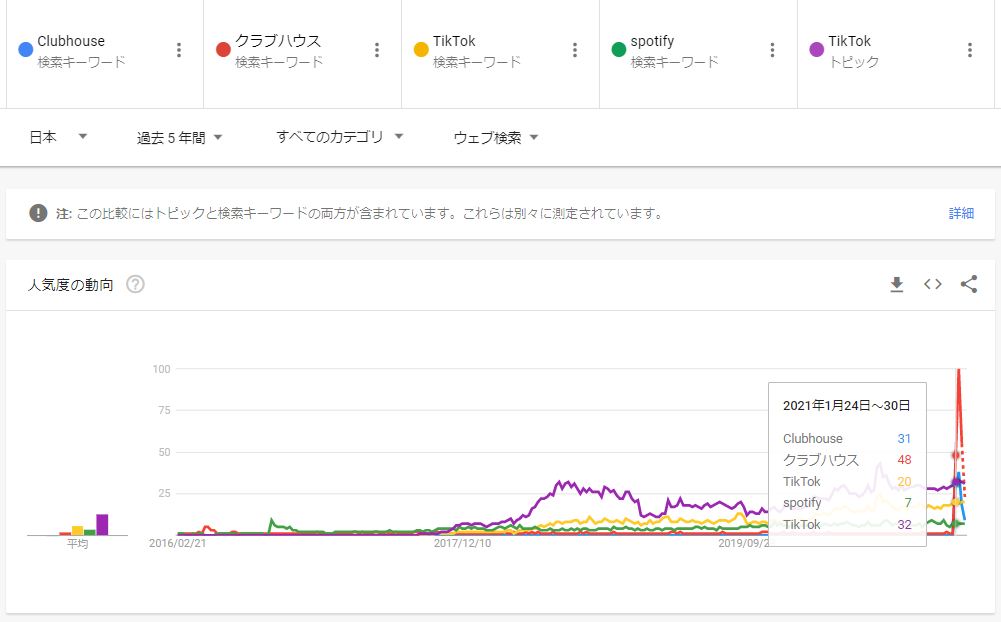Image resolution: width=1001 pixels, height=622 pixels.
Task: Share the 人気度の動向 chart
Action: [969, 284]
